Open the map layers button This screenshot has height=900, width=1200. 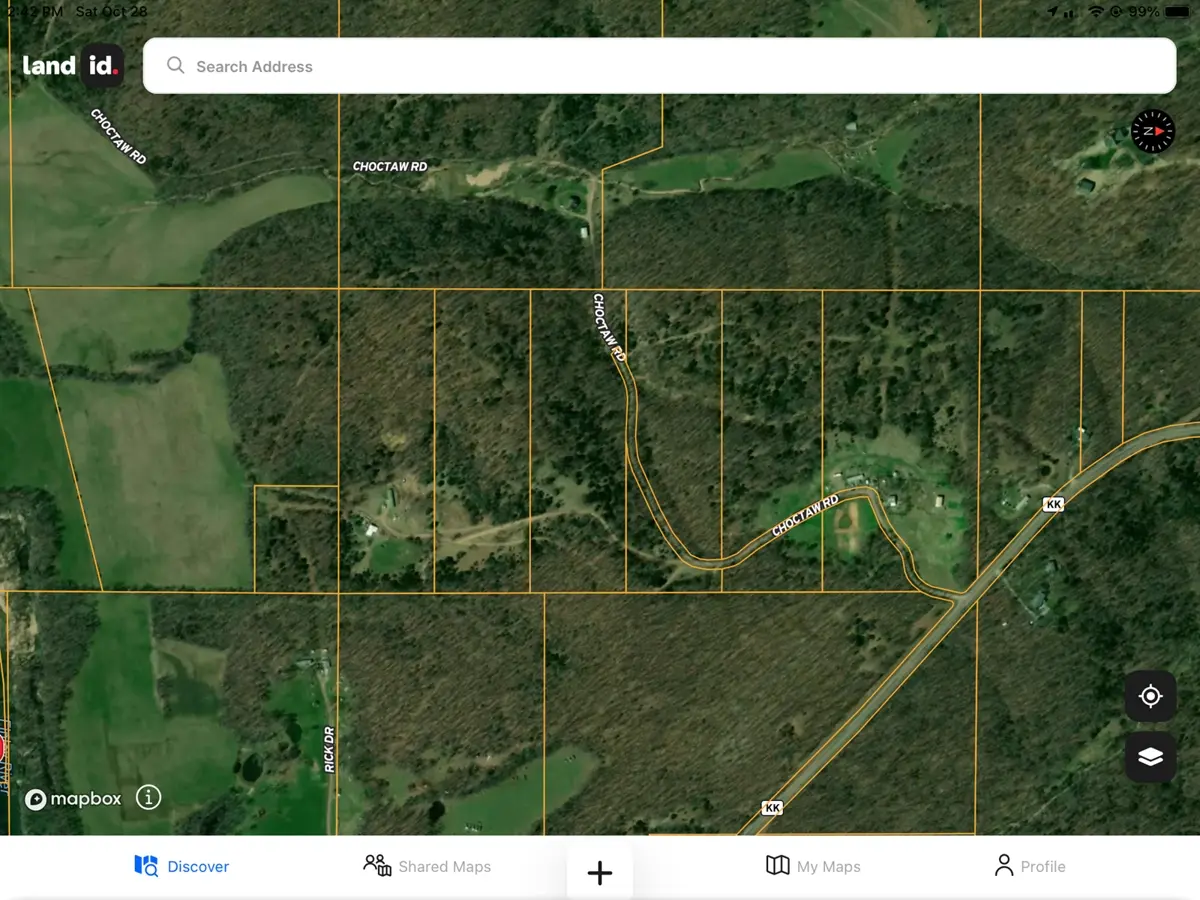point(1150,757)
